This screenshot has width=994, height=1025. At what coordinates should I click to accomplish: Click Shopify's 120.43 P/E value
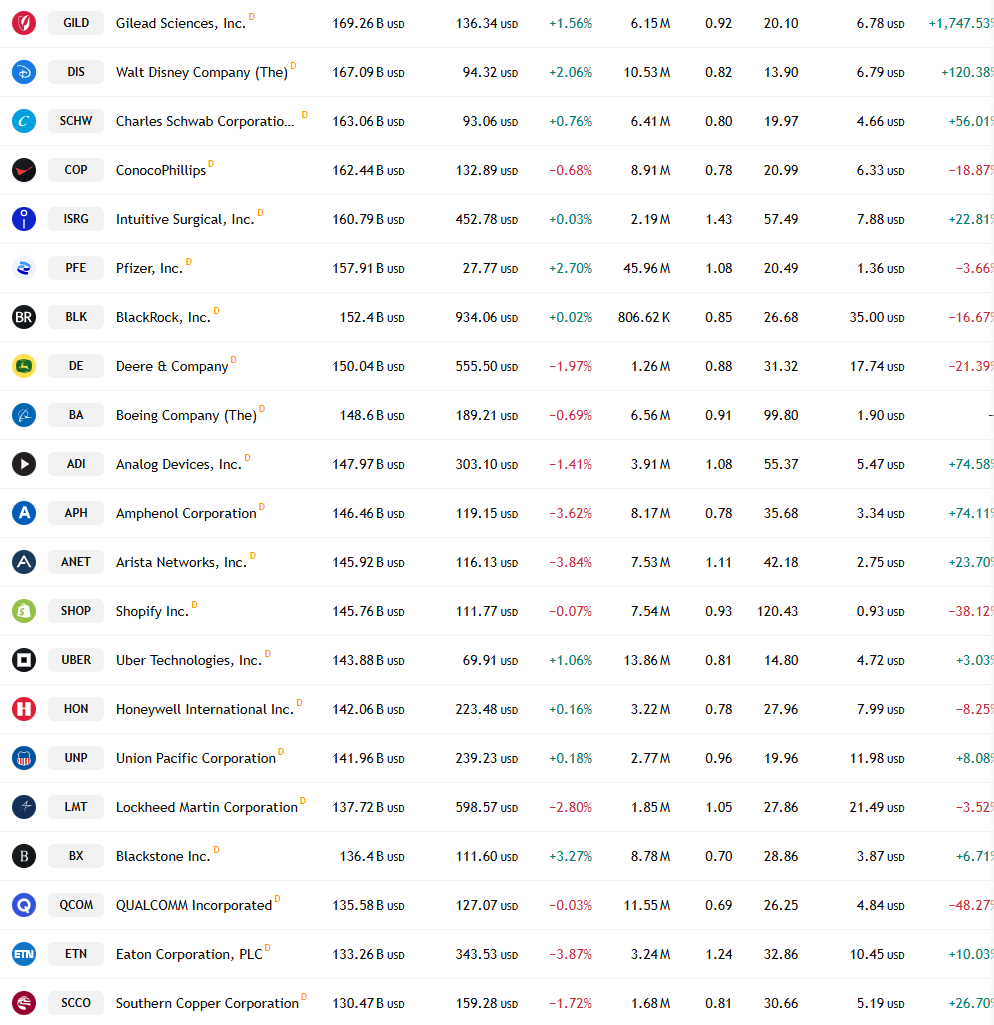[x=777, y=612]
